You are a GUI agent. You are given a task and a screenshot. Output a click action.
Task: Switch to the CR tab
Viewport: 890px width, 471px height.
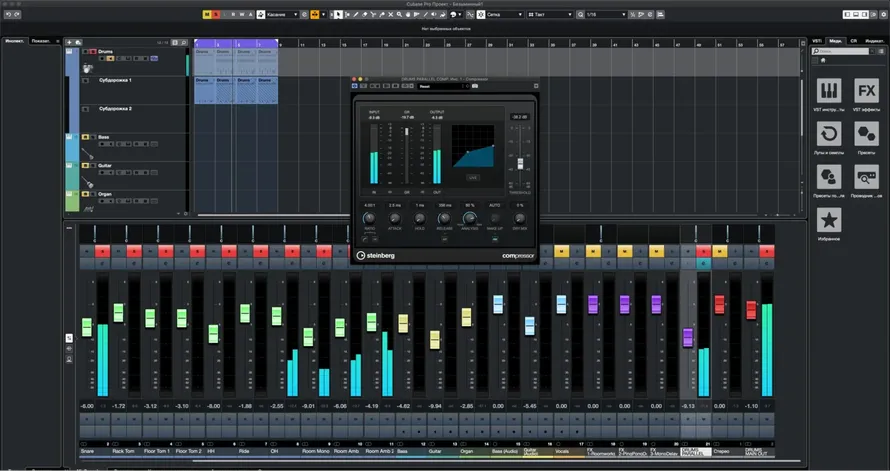point(853,41)
